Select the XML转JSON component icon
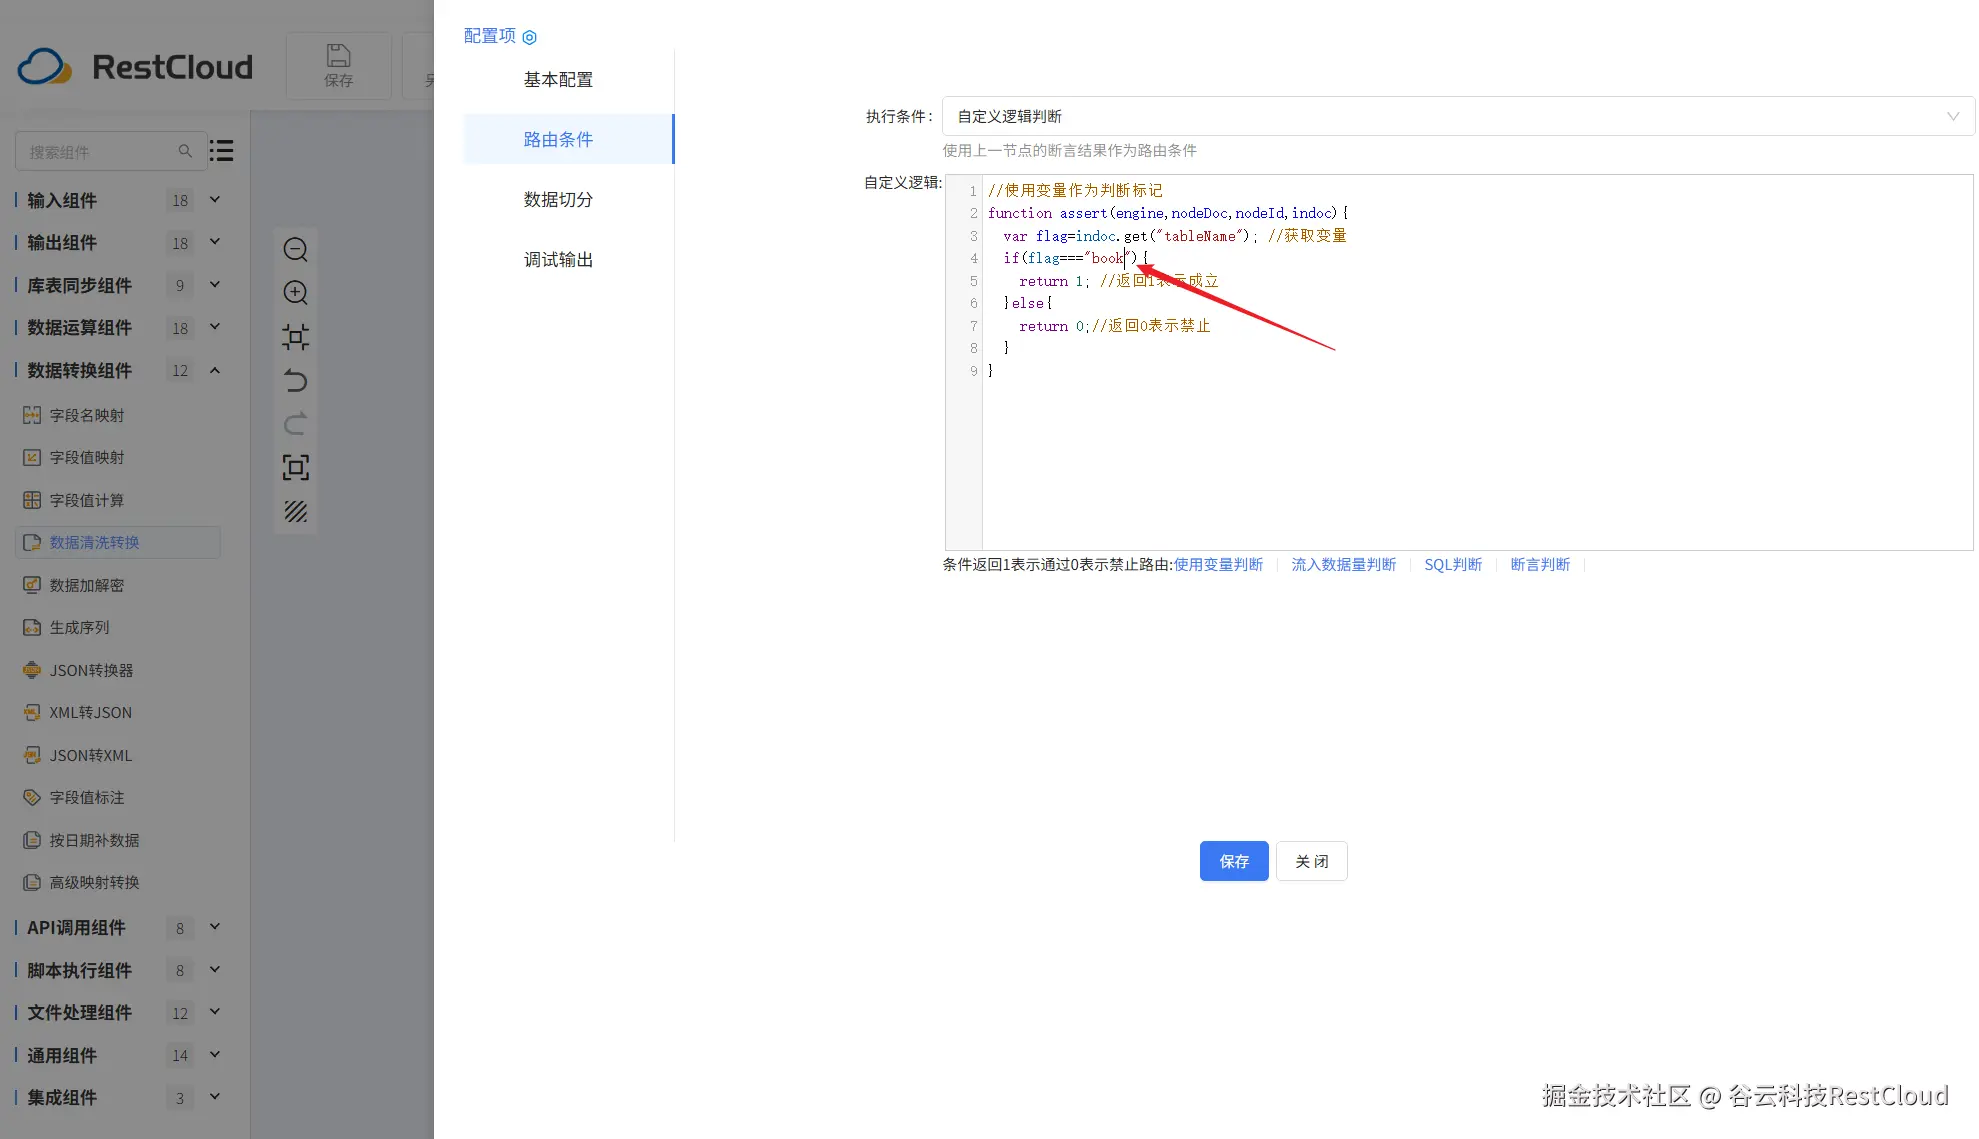This screenshot has width=1979, height=1139. pyautogui.click(x=32, y=712)
